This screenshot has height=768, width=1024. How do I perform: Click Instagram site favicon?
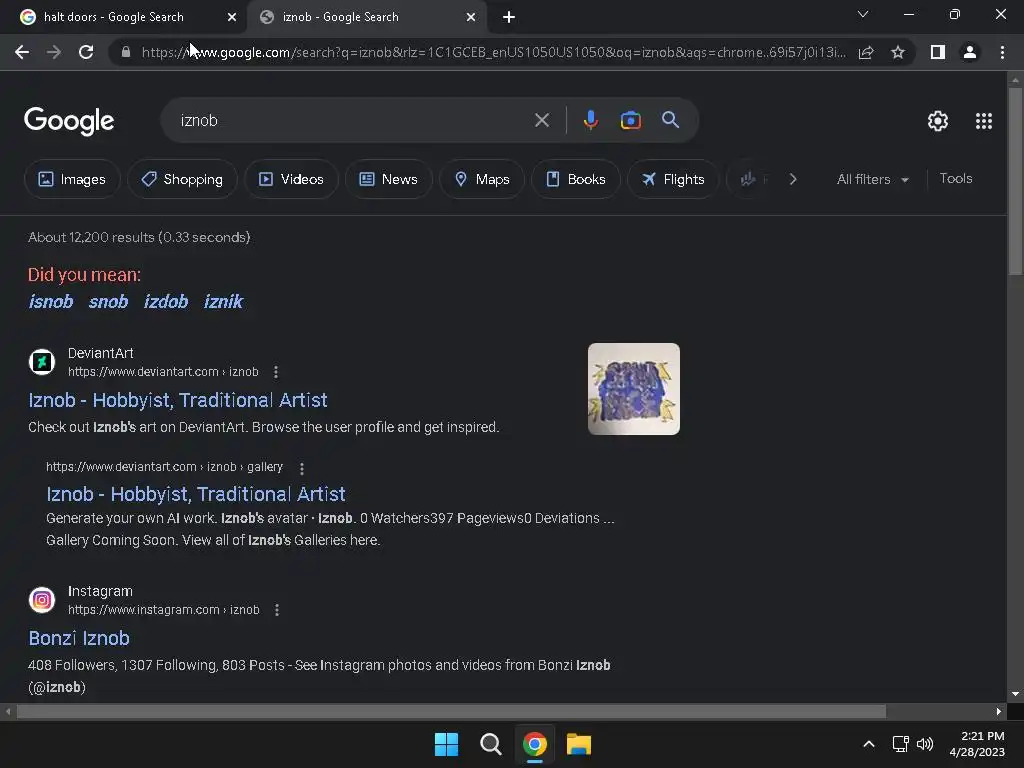(x=42, y=600)
